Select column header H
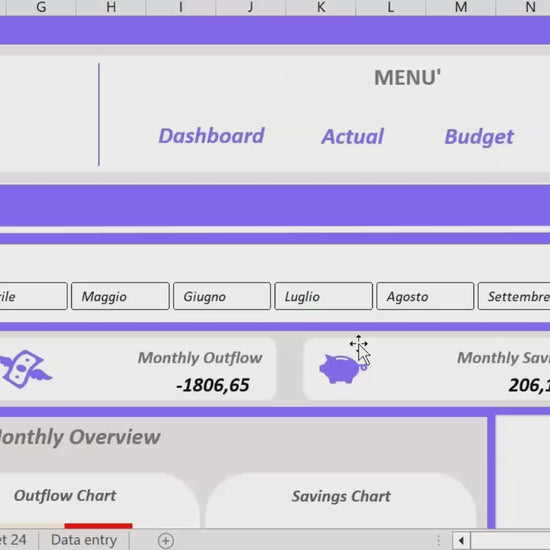 (111, 7)
